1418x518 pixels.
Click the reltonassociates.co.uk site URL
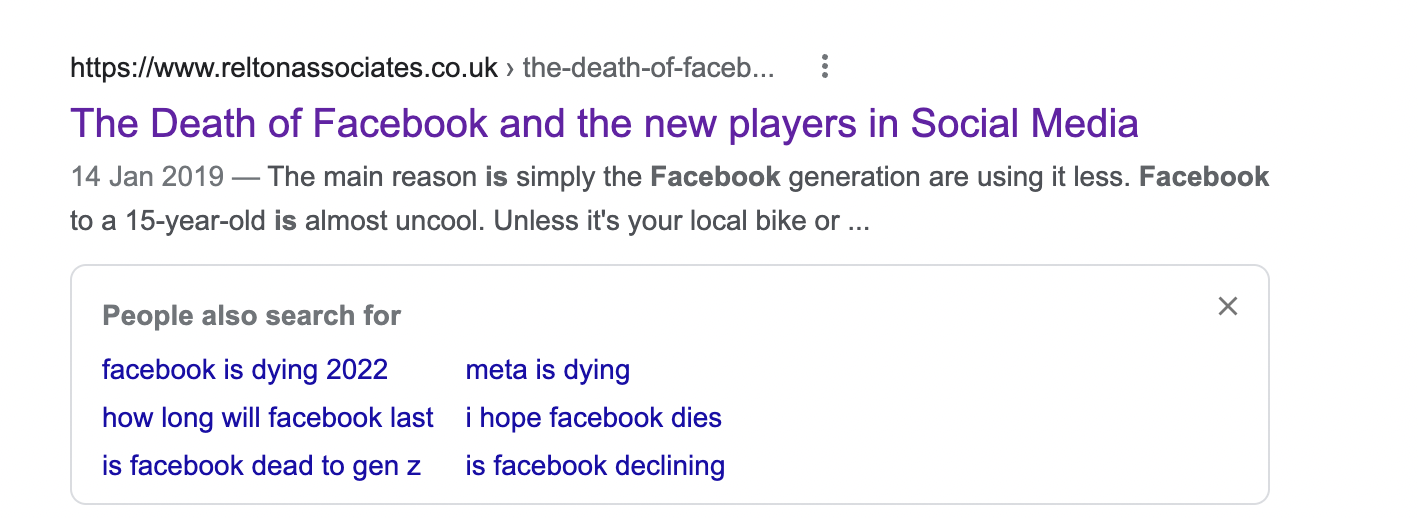(x=284, y=68)
